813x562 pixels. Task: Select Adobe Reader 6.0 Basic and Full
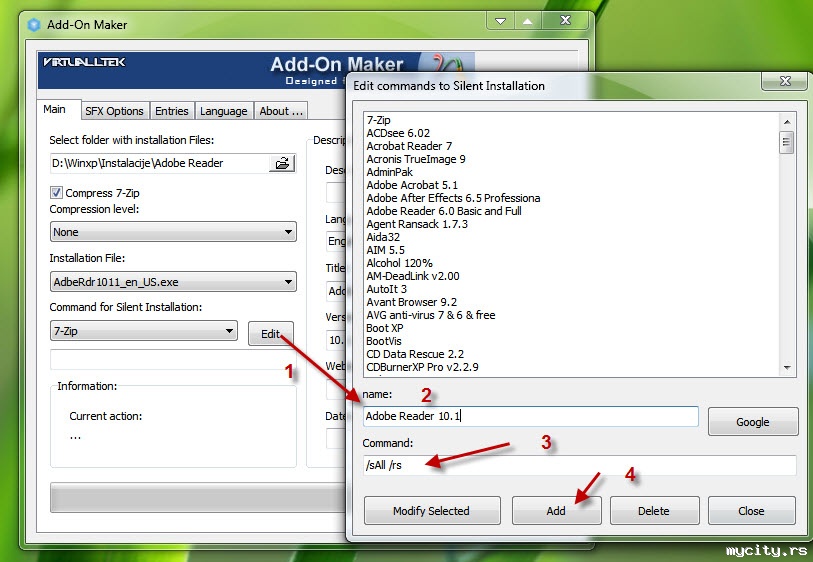tap(444, 211)
